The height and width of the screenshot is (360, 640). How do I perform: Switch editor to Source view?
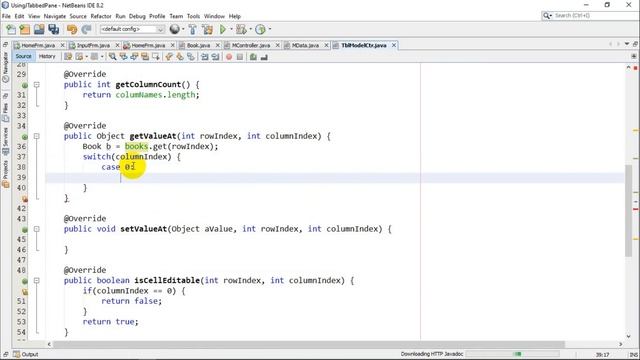(x=23, y=56)
